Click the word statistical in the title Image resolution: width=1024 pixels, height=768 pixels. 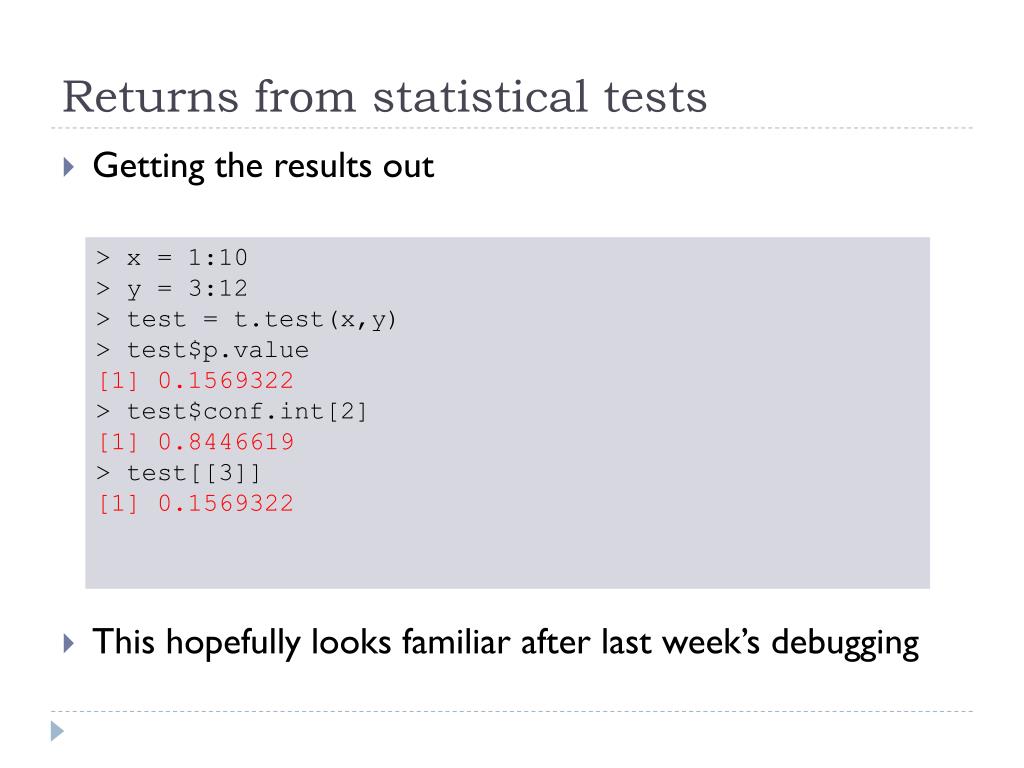[x=509, y=97]
